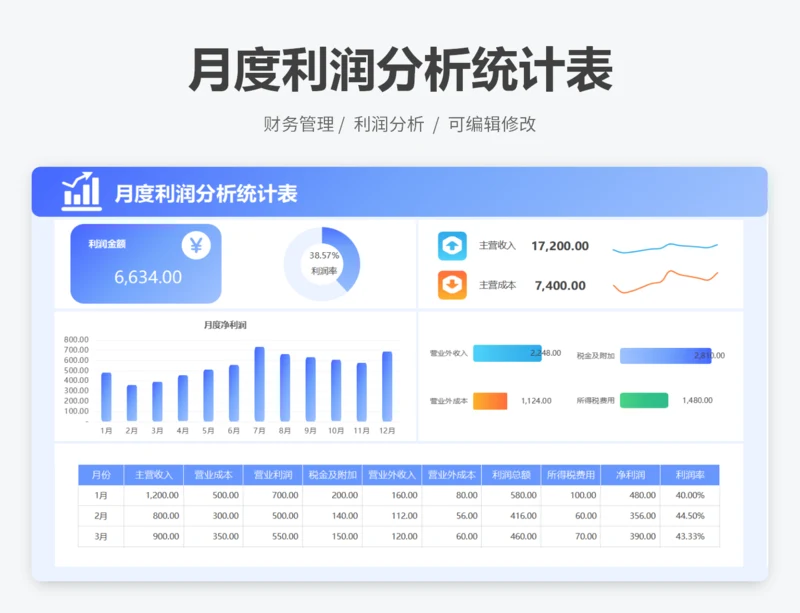800x613 pixels.
Task: Click the yen currency icon on profit card
Action: click(x=196, y=246)
